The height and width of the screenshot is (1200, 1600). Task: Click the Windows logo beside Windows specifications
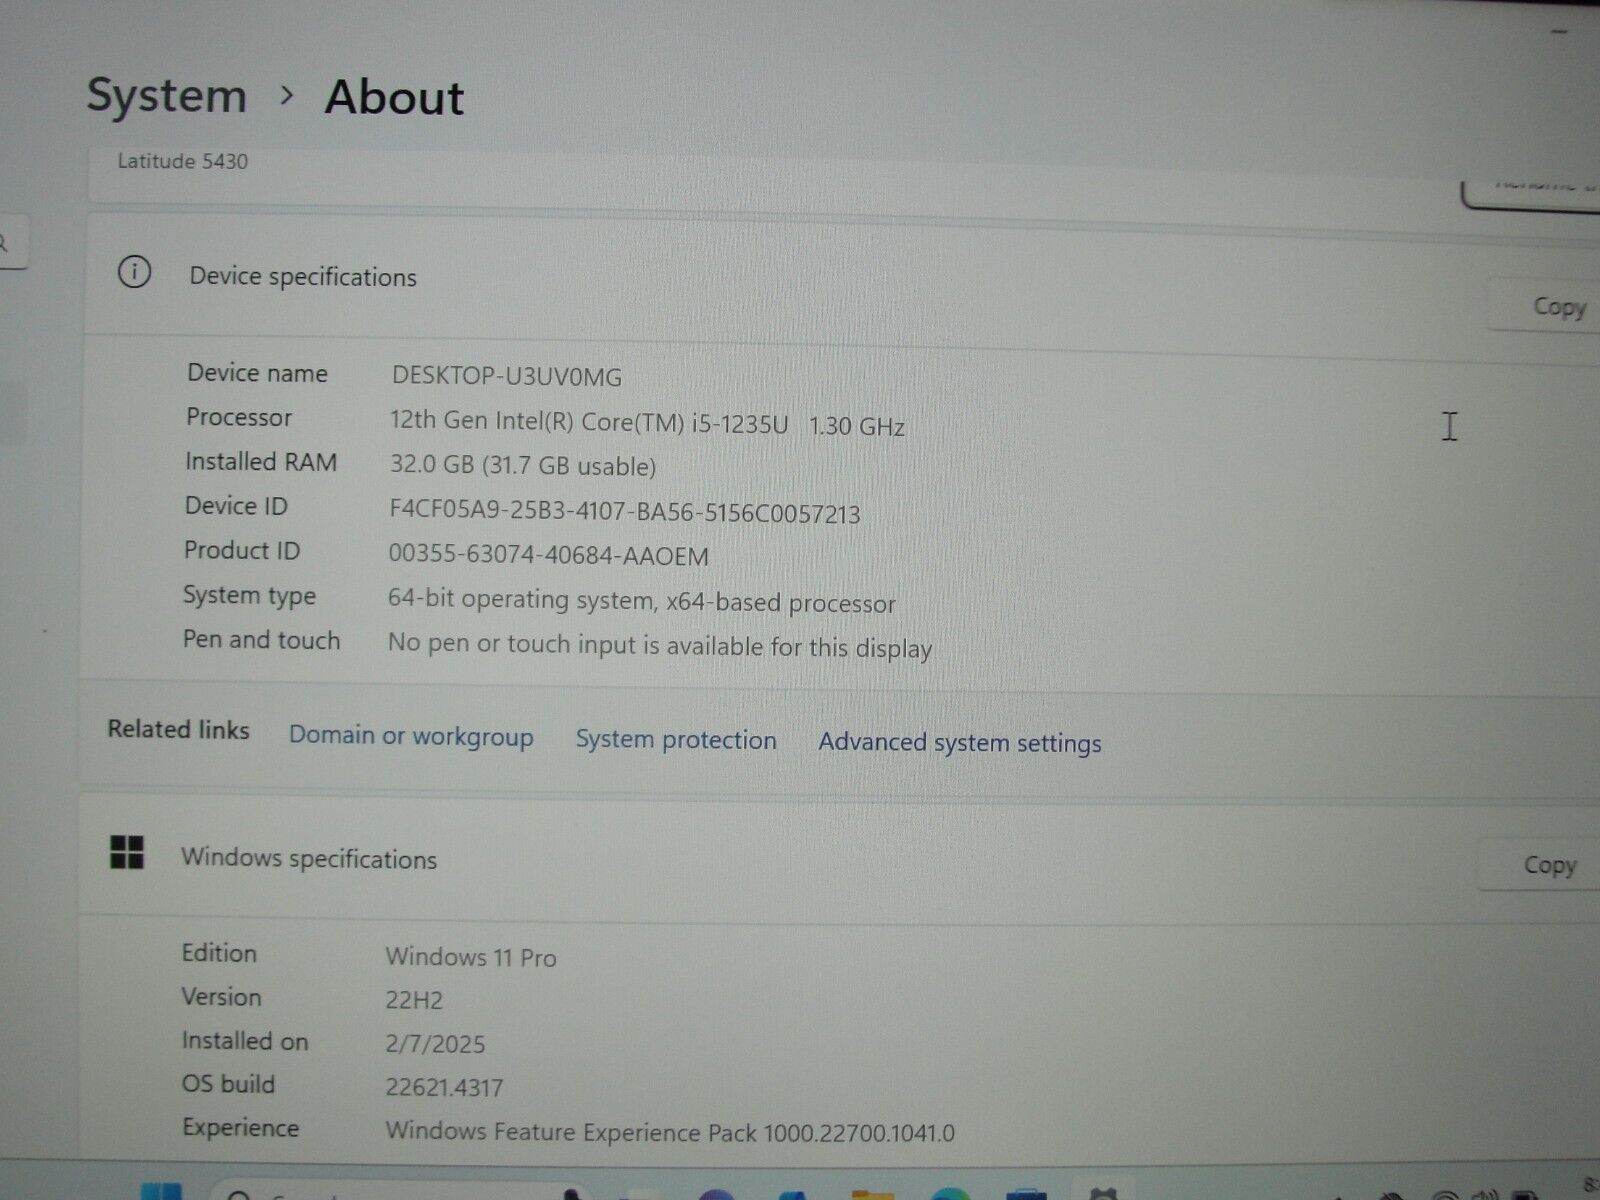pyautogui.click(x=127, y=853)
